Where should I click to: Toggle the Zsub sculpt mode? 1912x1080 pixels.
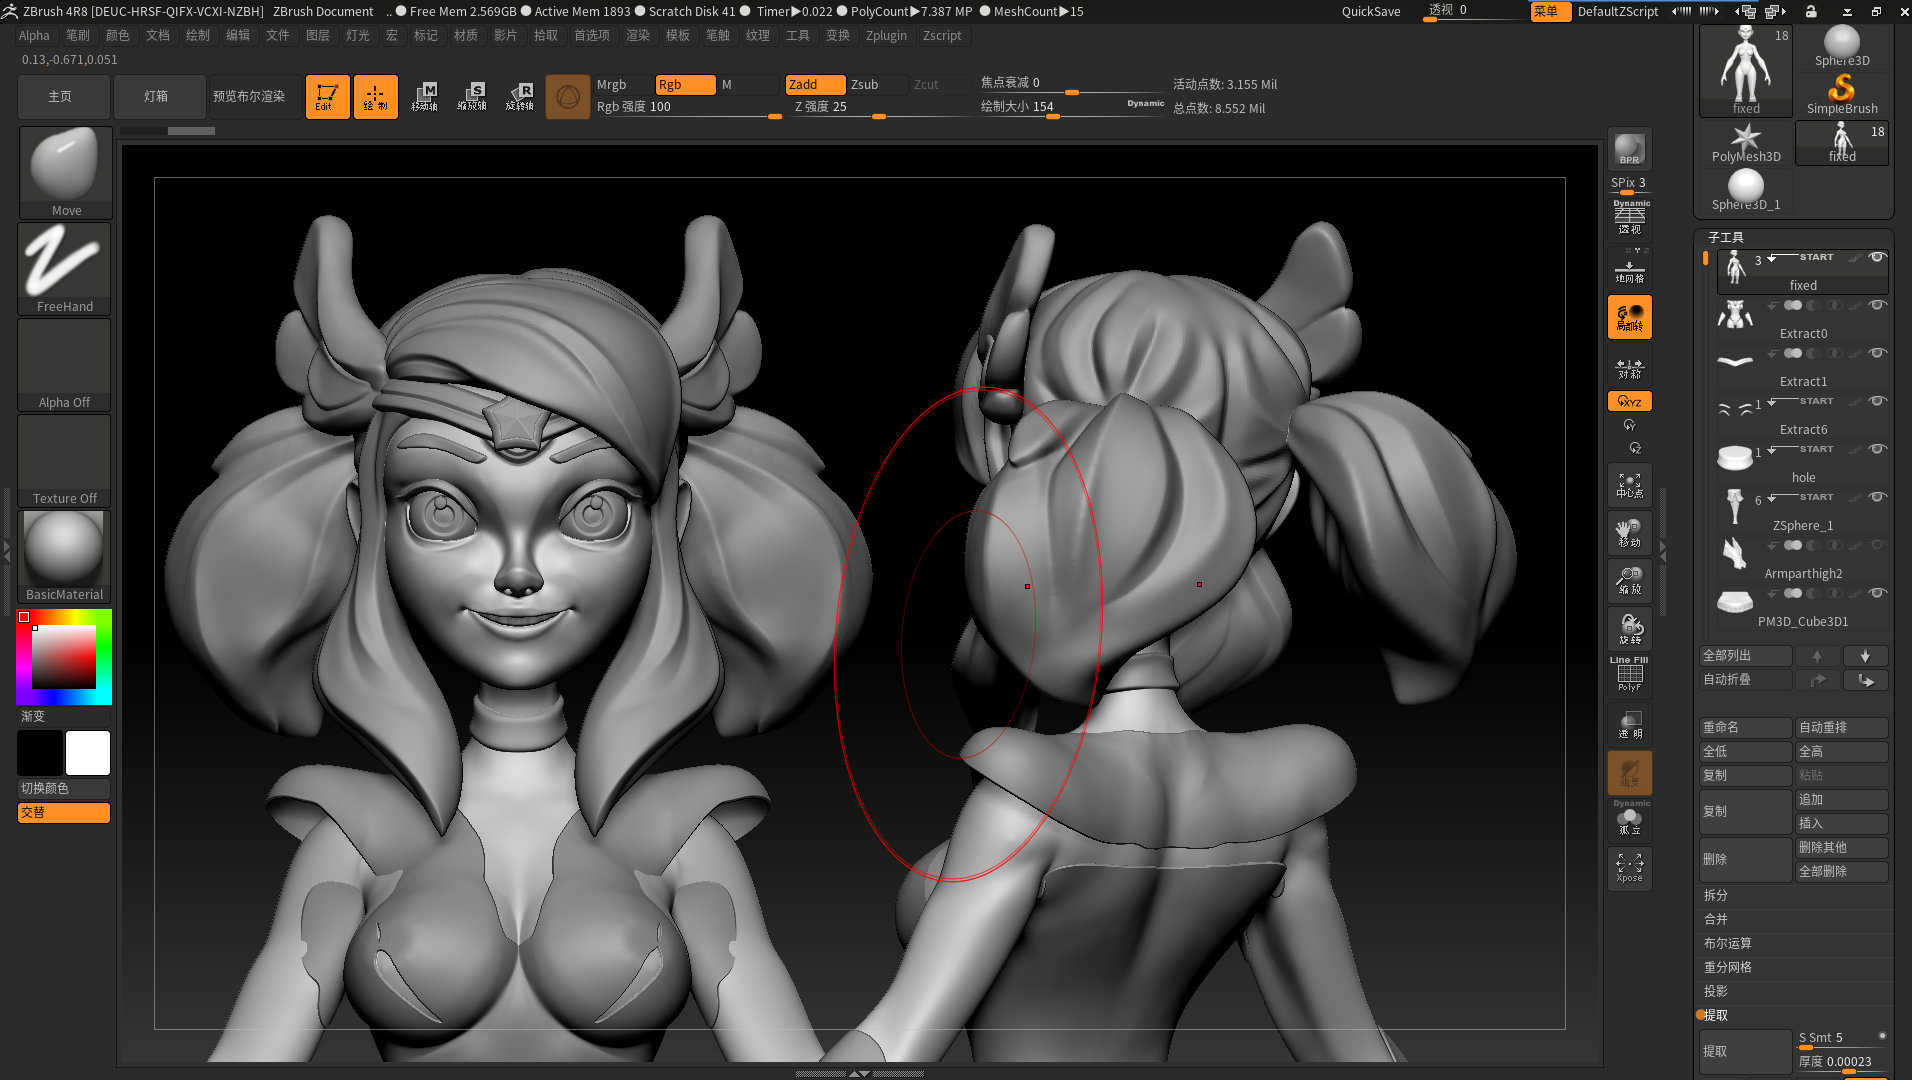pos(877,85)
